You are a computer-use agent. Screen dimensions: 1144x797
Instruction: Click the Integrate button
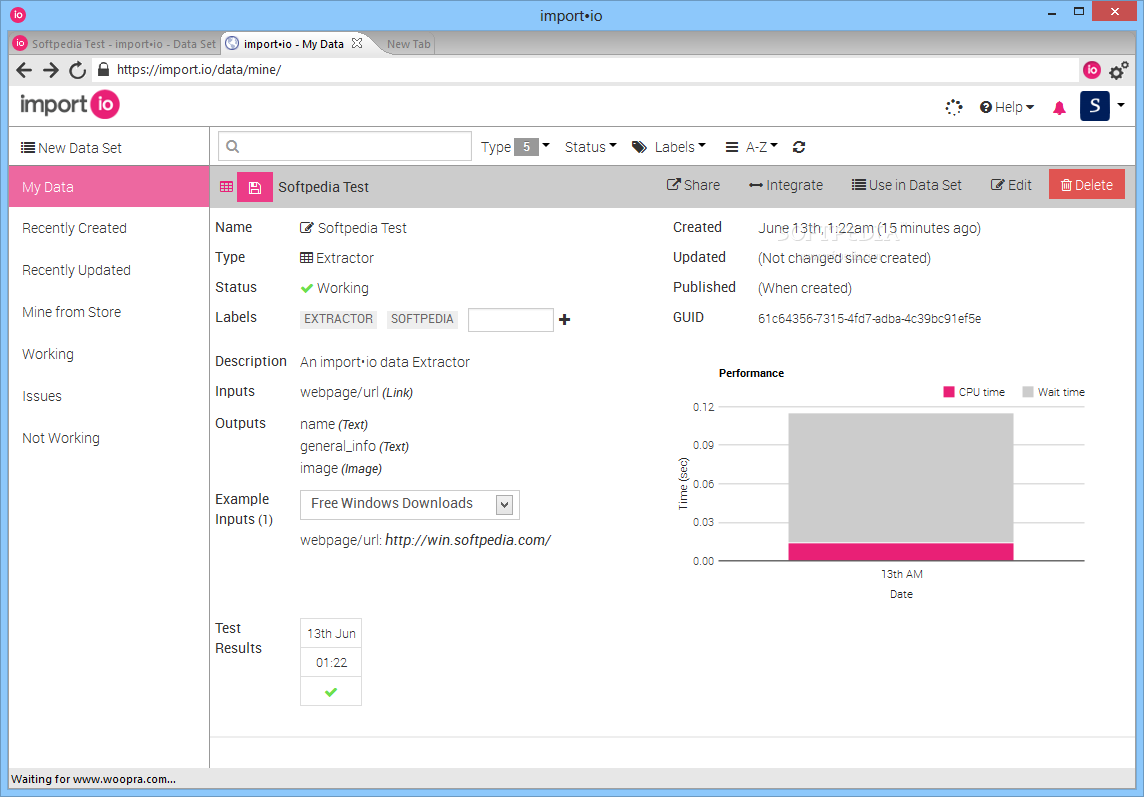pos(786,185)
